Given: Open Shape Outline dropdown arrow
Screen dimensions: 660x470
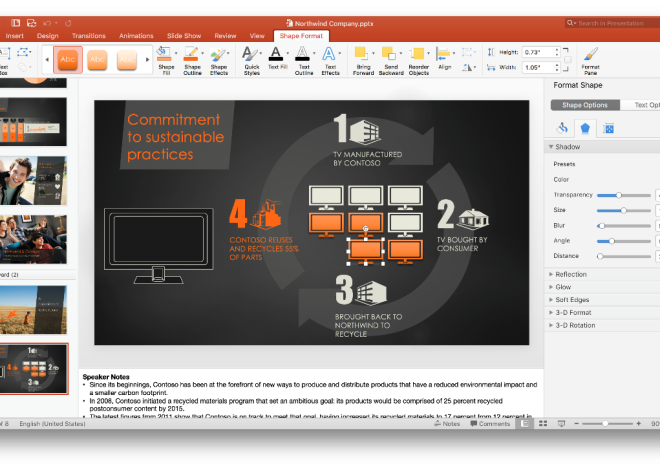Looking at the screenshot, I should [x=202, y=53].
